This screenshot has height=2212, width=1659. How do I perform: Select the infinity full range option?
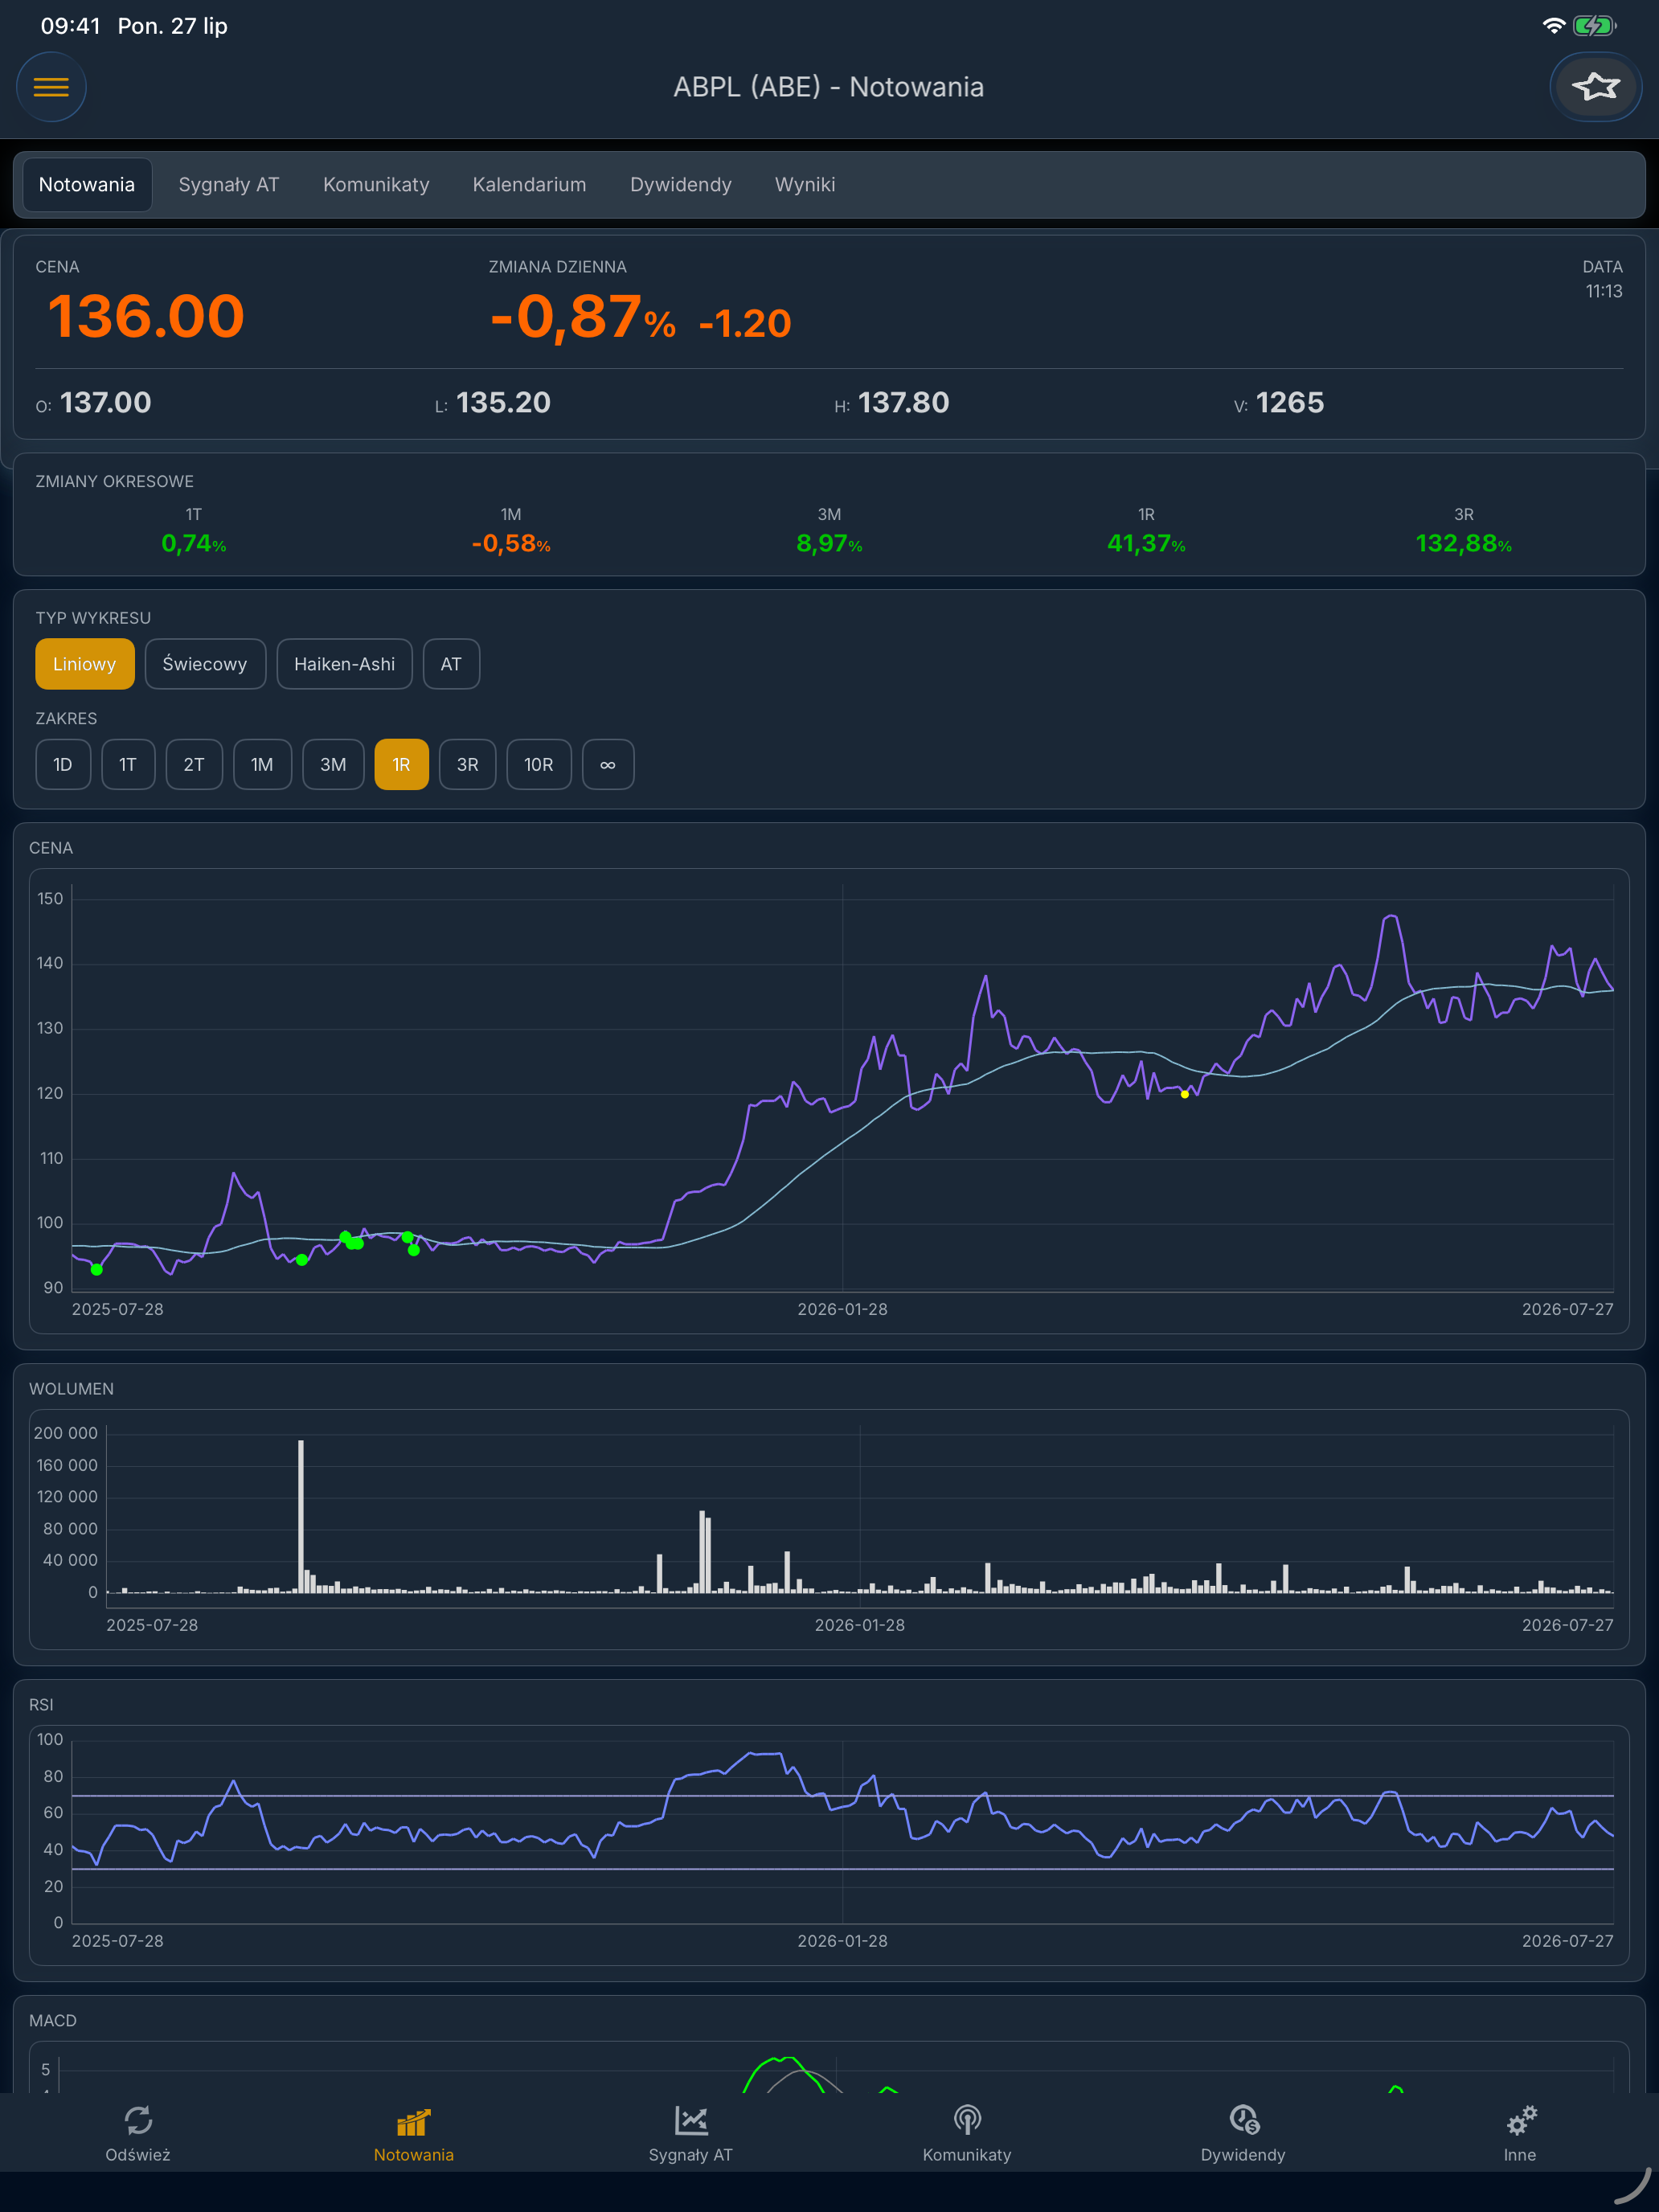pos(608,765)
